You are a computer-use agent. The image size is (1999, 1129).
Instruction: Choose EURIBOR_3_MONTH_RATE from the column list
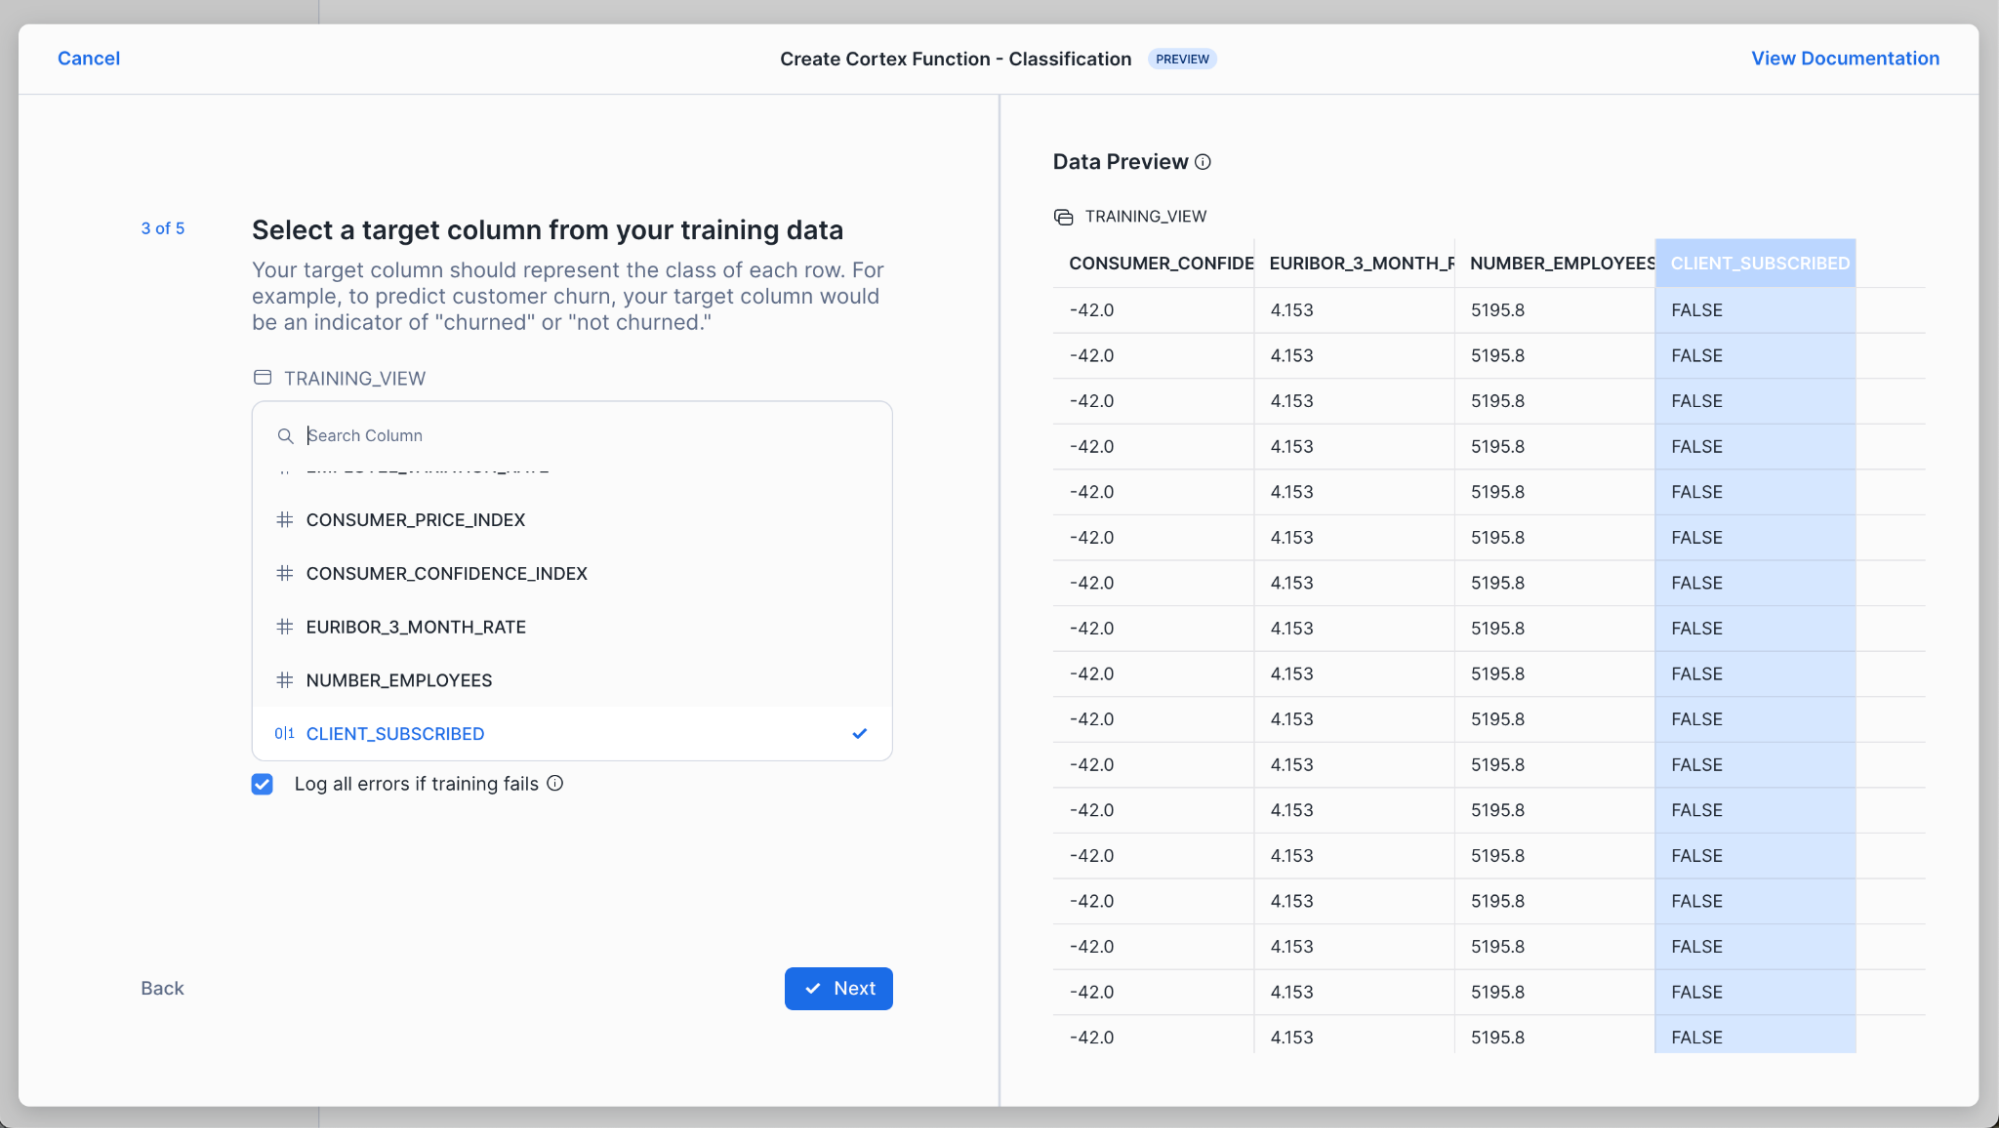415,627
